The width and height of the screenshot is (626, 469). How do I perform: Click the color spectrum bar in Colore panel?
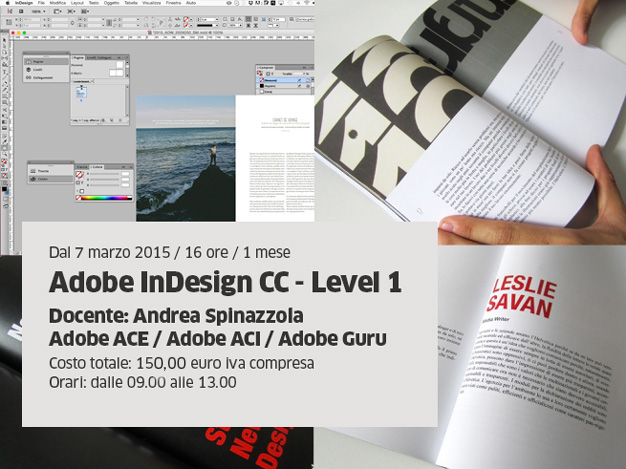click(x=106, y=198)
